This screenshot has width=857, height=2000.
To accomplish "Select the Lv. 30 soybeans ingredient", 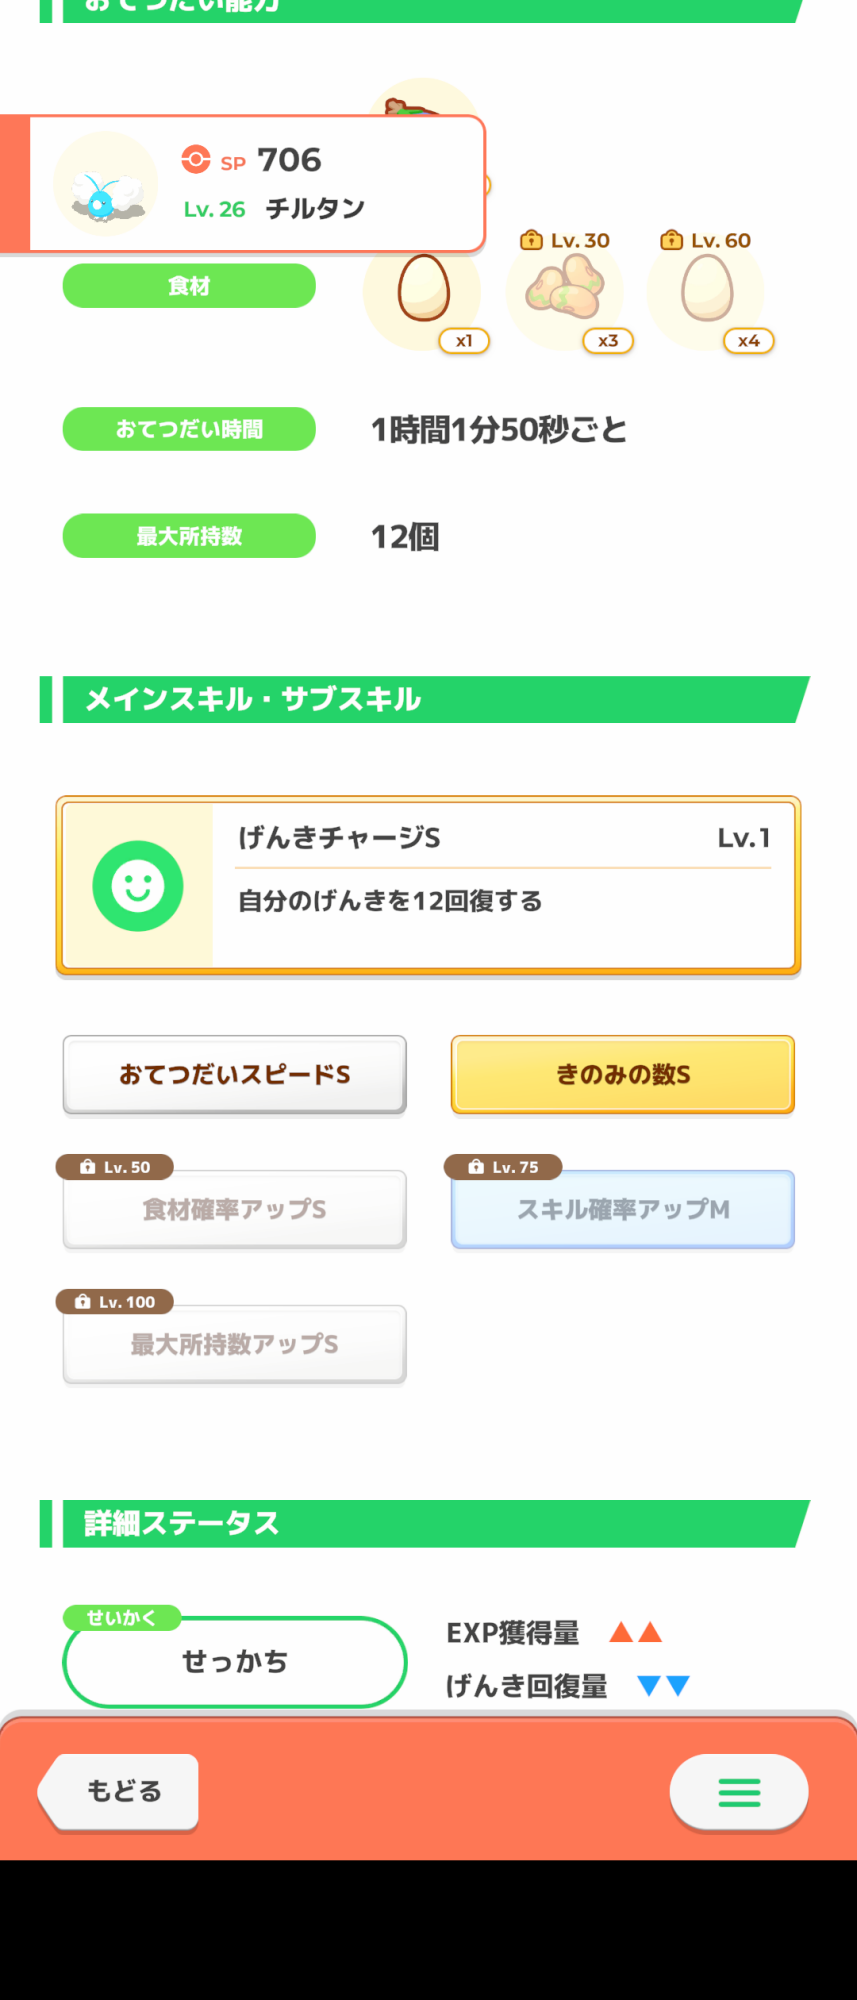I will click(x=566, y=288).
